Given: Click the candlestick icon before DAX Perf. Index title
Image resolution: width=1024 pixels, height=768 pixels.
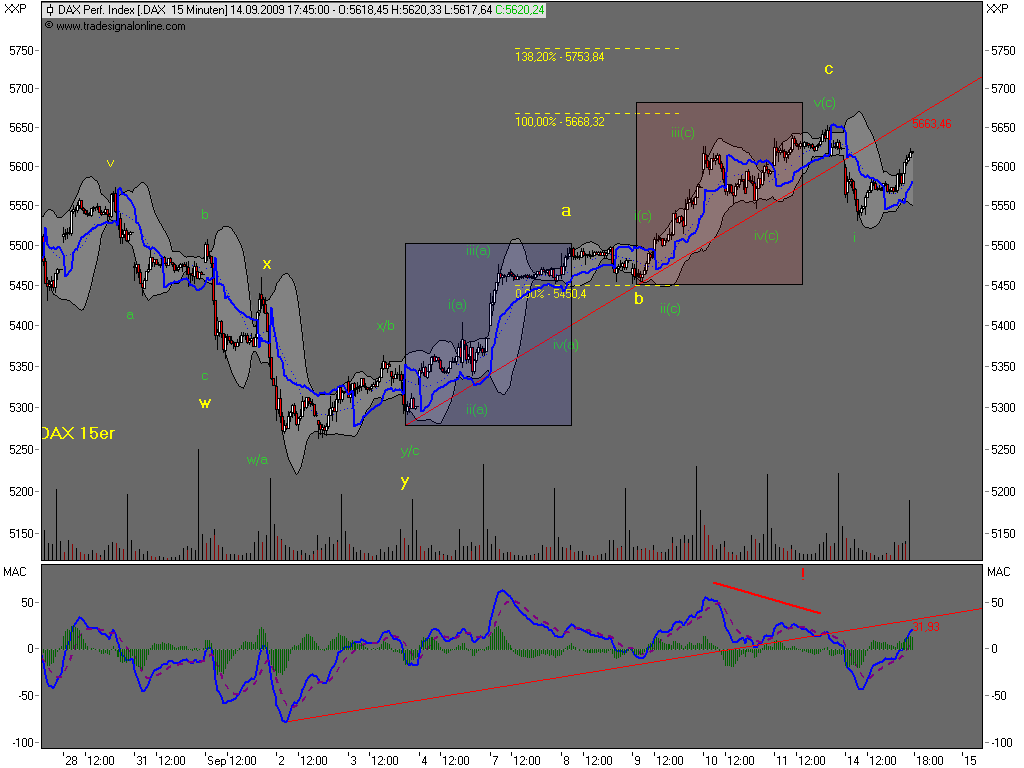Looking at the screenshot, I should tap(50, 10).
